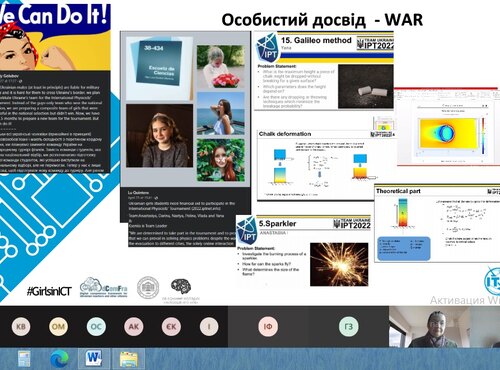Screen dimensions: 500x370
Task: Click the rainbow-colored bar diagram in Theoretical part
Action: point(403,213)
